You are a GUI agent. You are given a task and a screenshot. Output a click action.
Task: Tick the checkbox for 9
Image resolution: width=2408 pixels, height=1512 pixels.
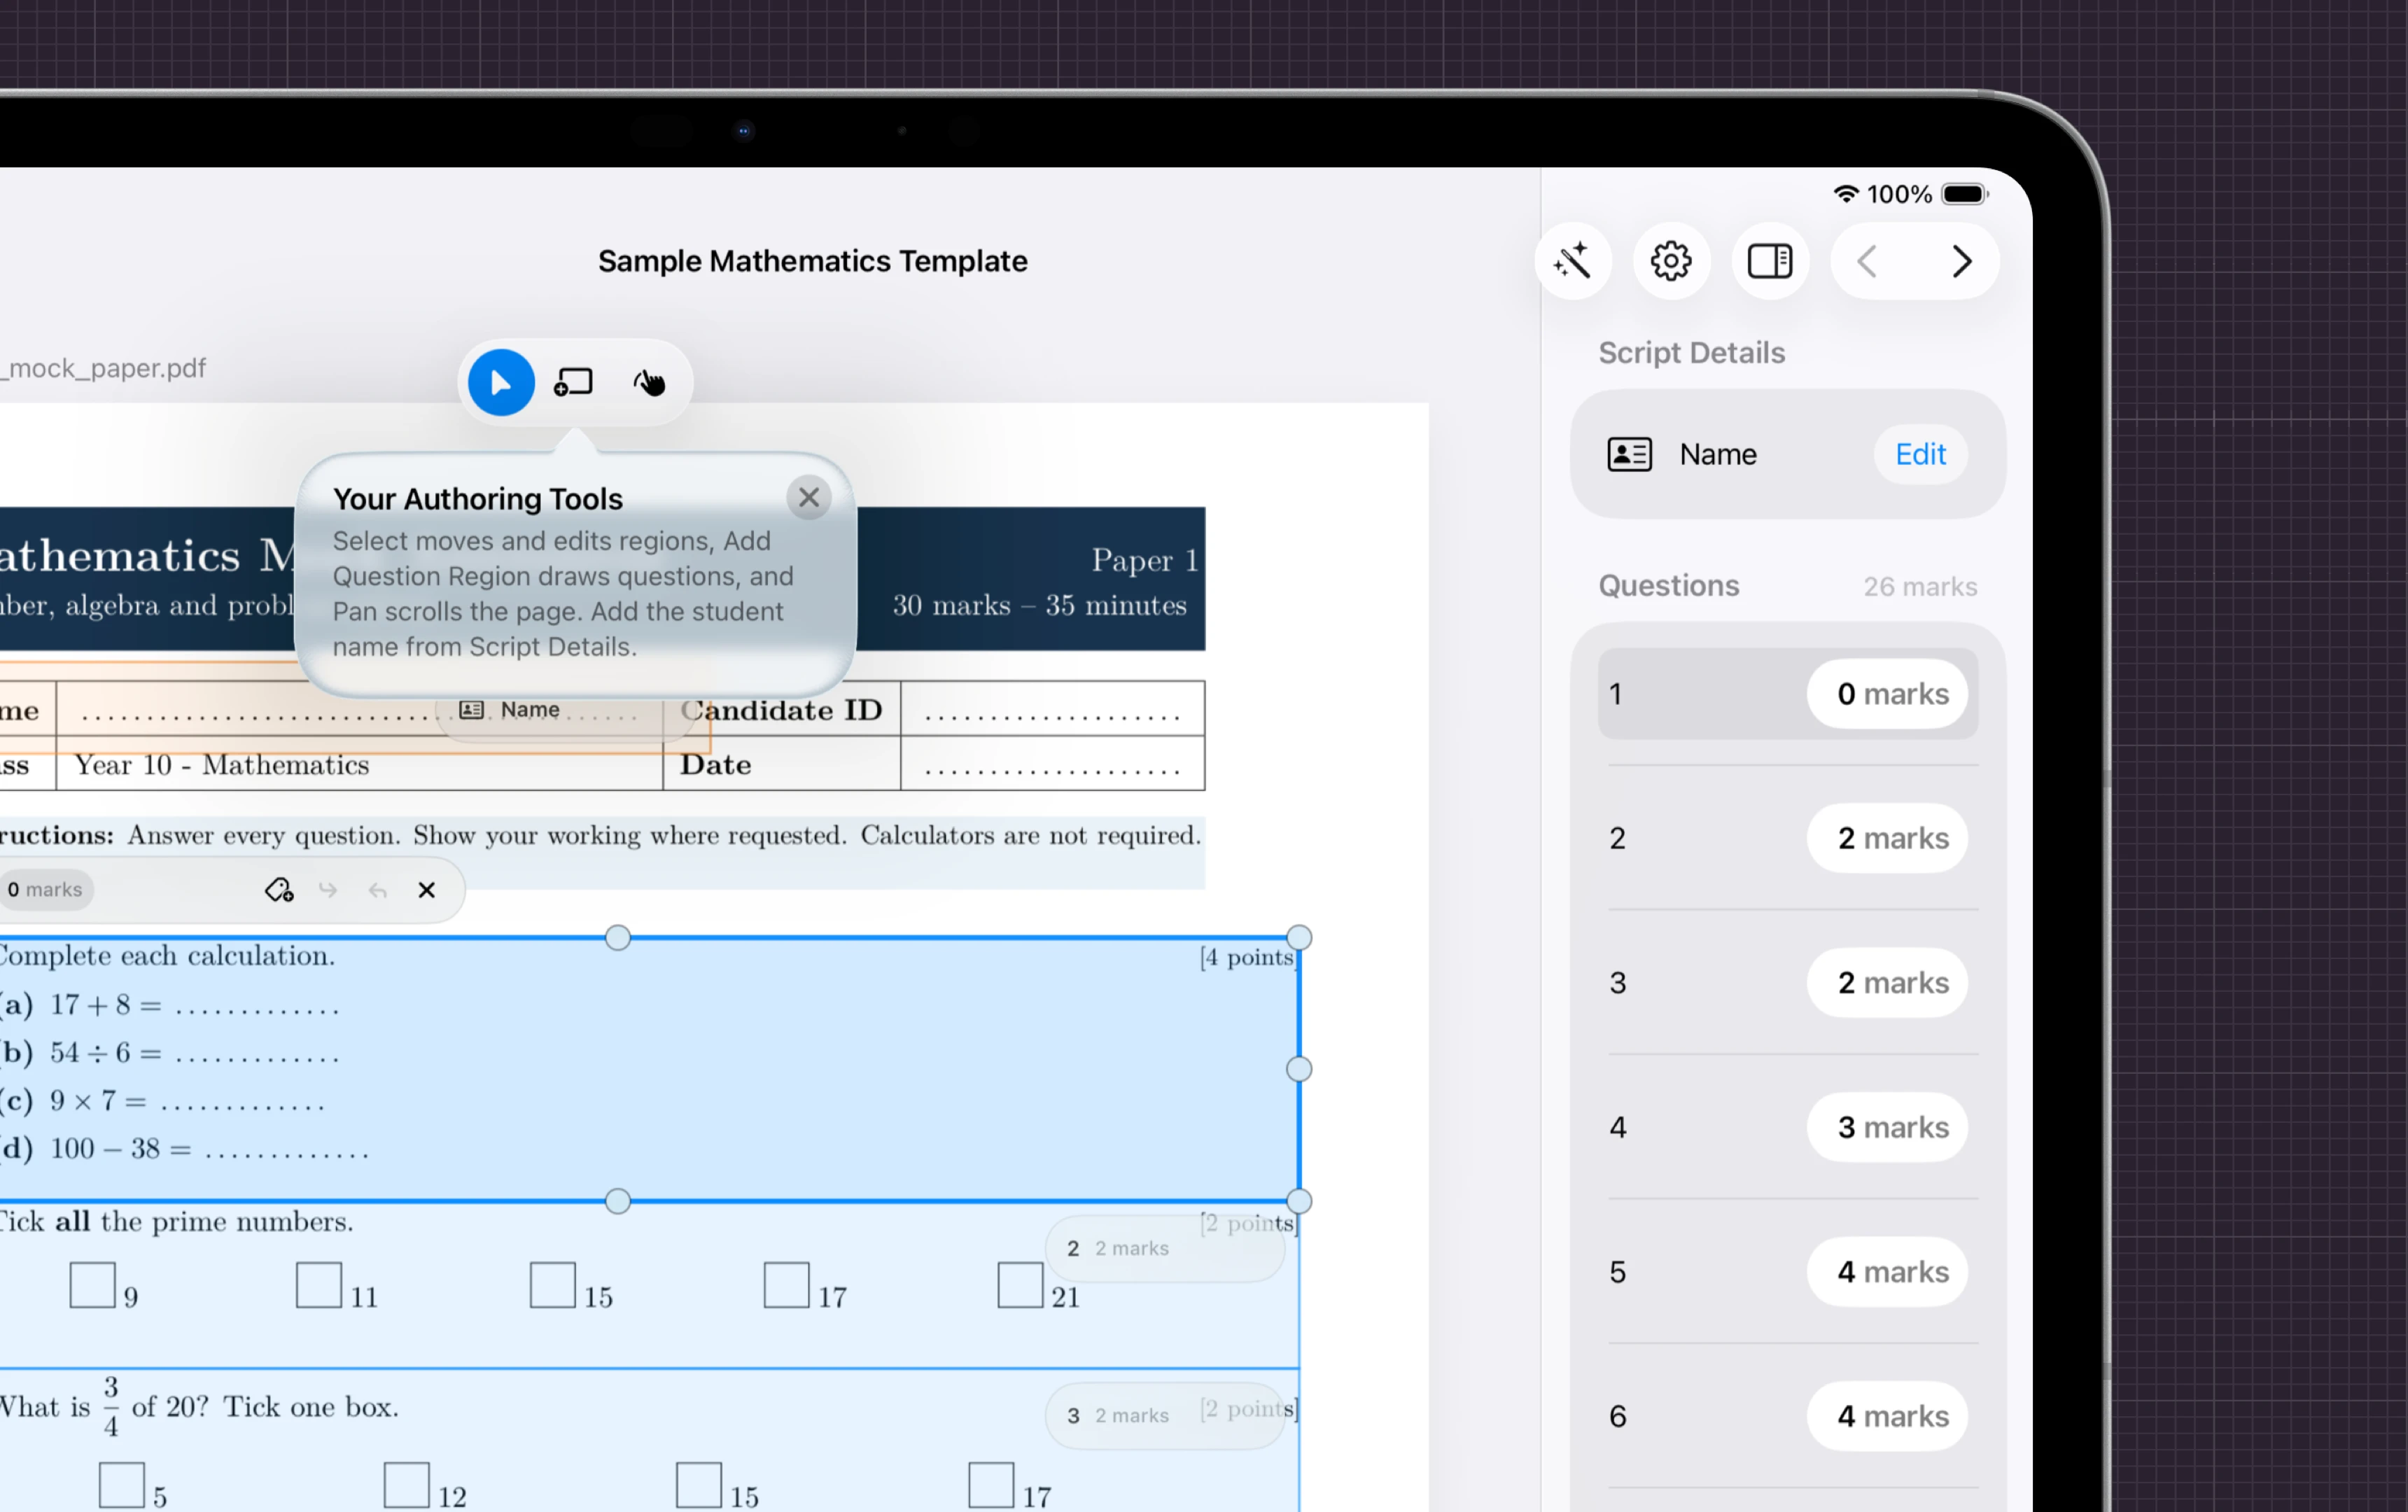pos(92,1286)
